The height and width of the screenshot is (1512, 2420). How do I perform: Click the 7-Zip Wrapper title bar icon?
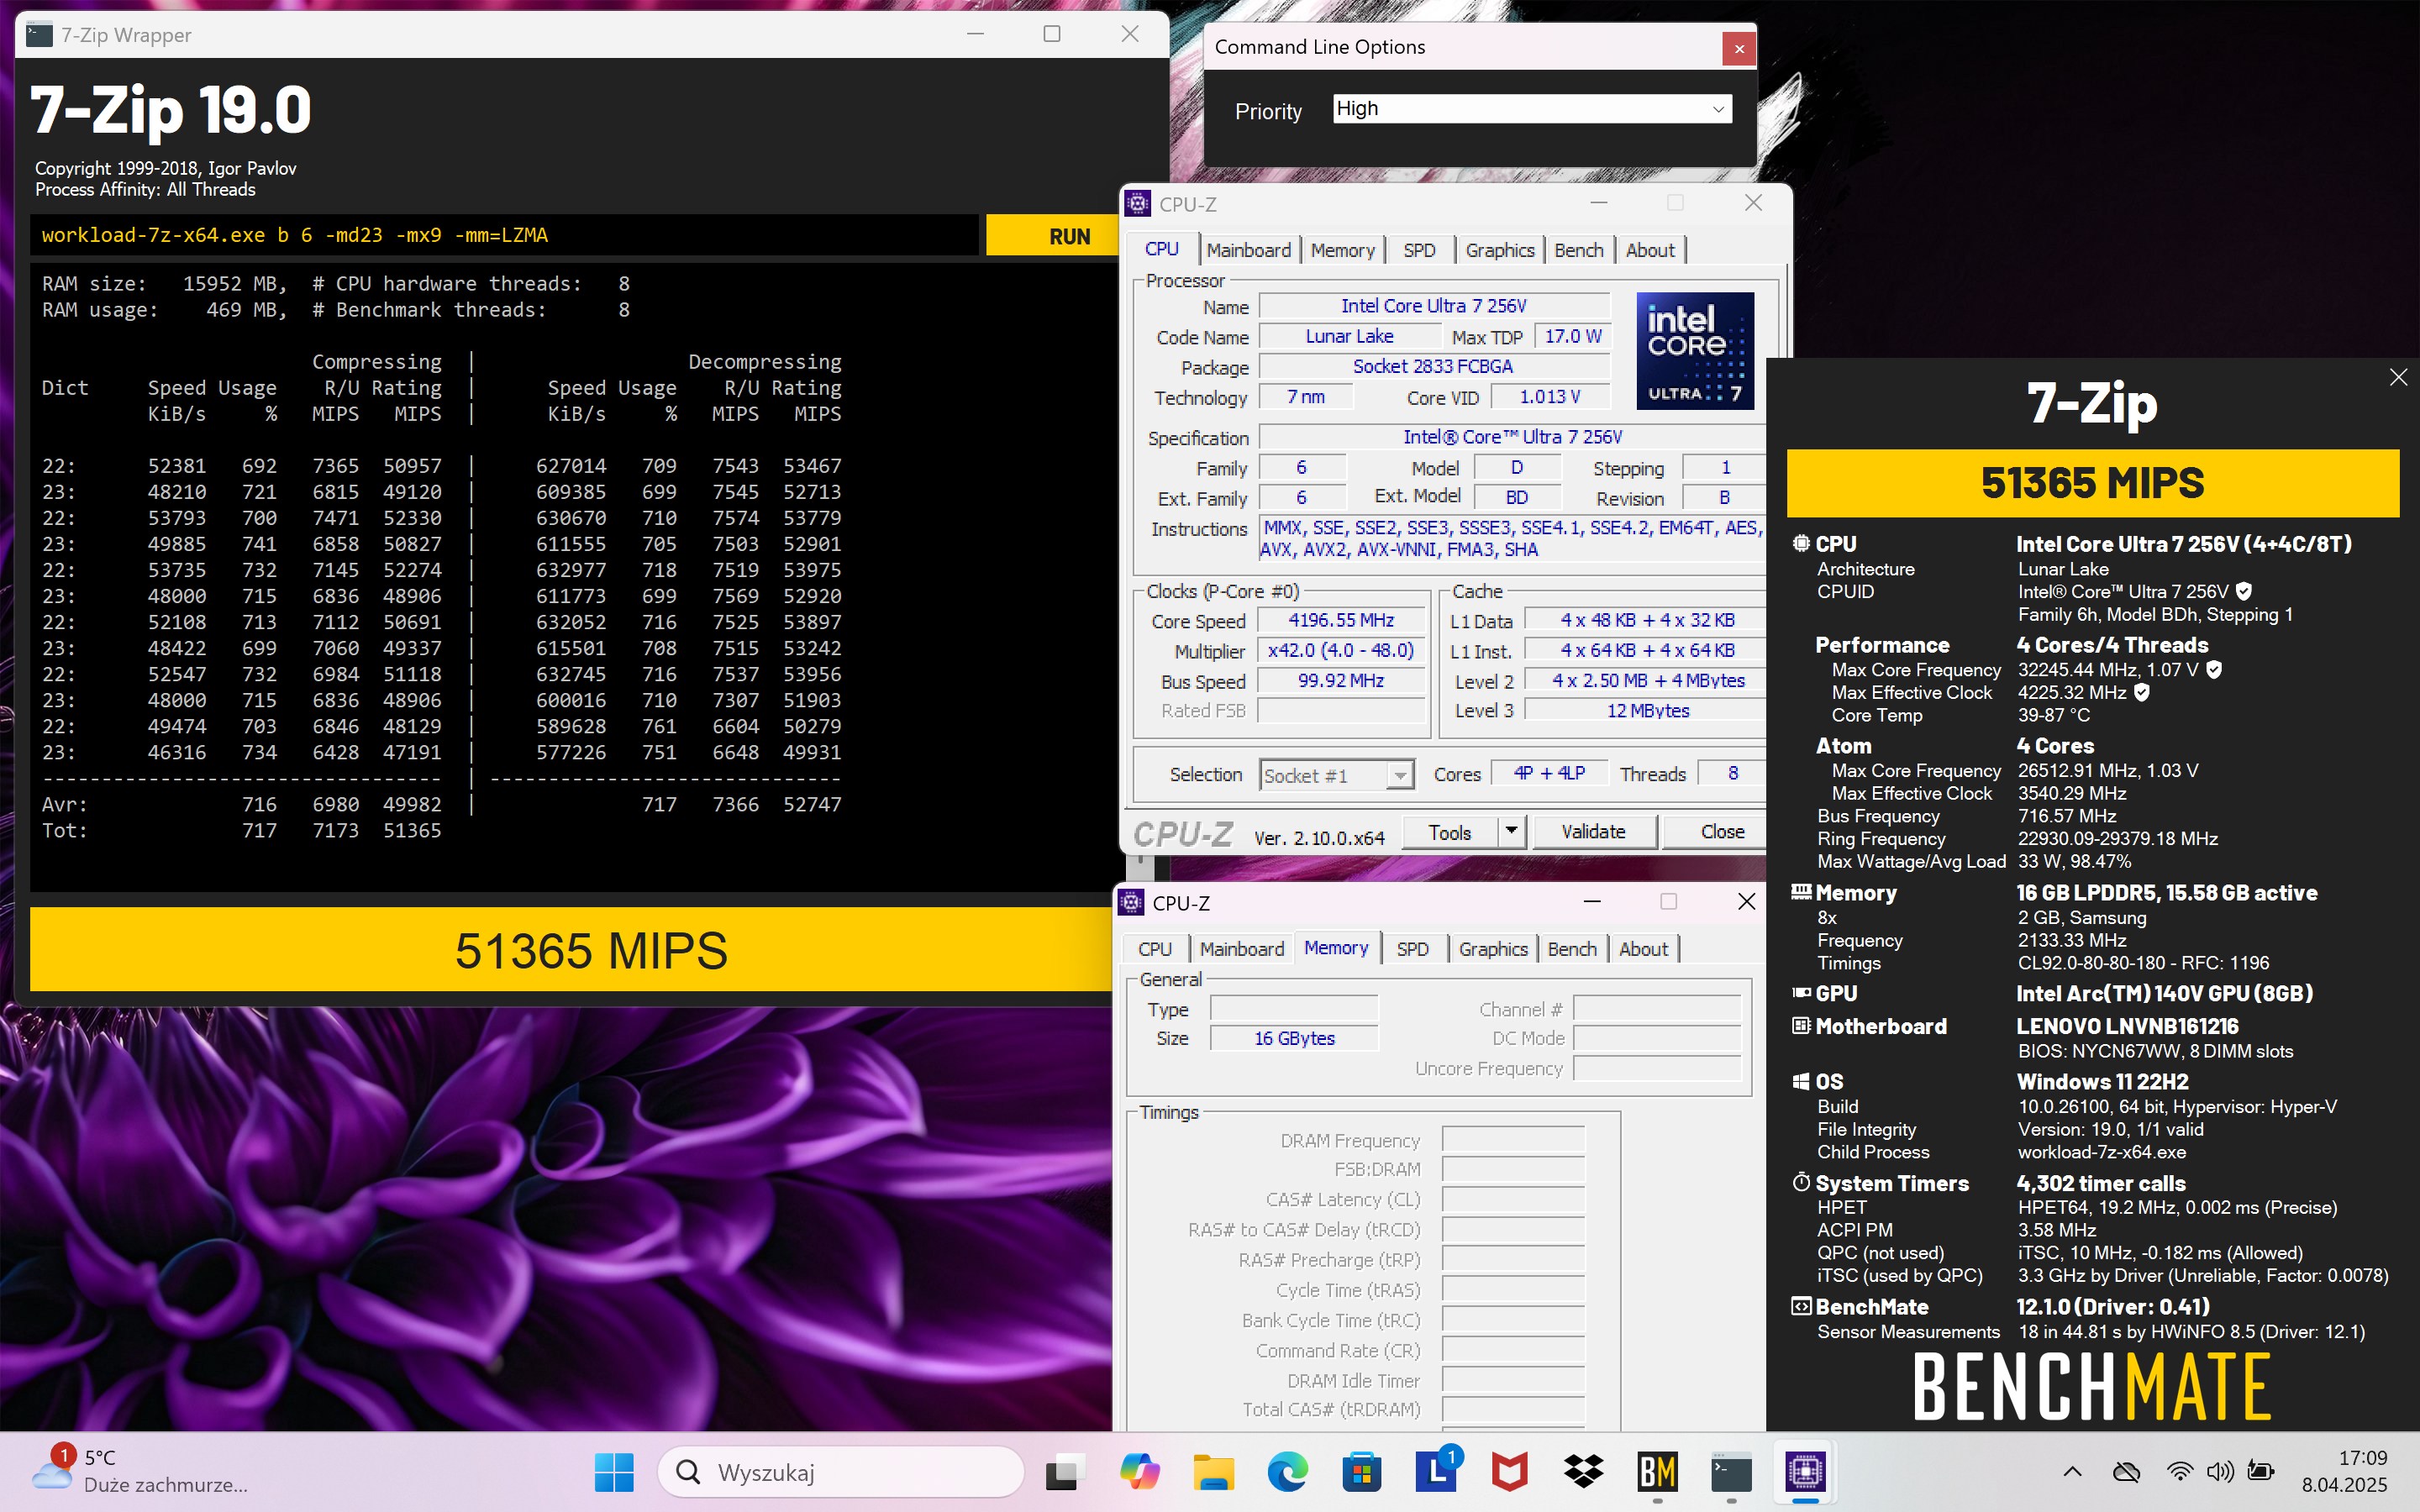pos(39,35)
